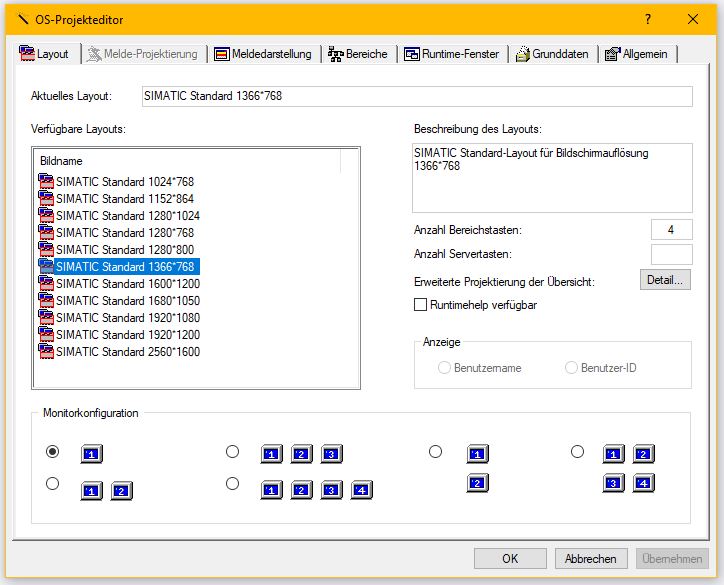Open the Layout tab
This screenshot has height=585, width=724.
(44, 54)
